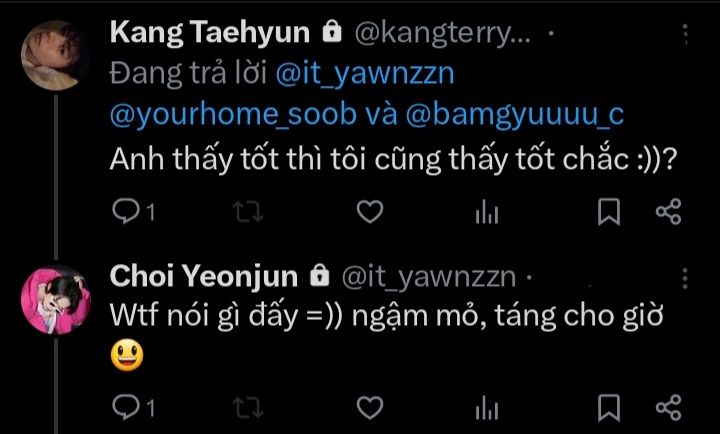Share Choi Yeonjun's tweet
Viewport: 720px width, 434px height.
click(x=669, y=407)
